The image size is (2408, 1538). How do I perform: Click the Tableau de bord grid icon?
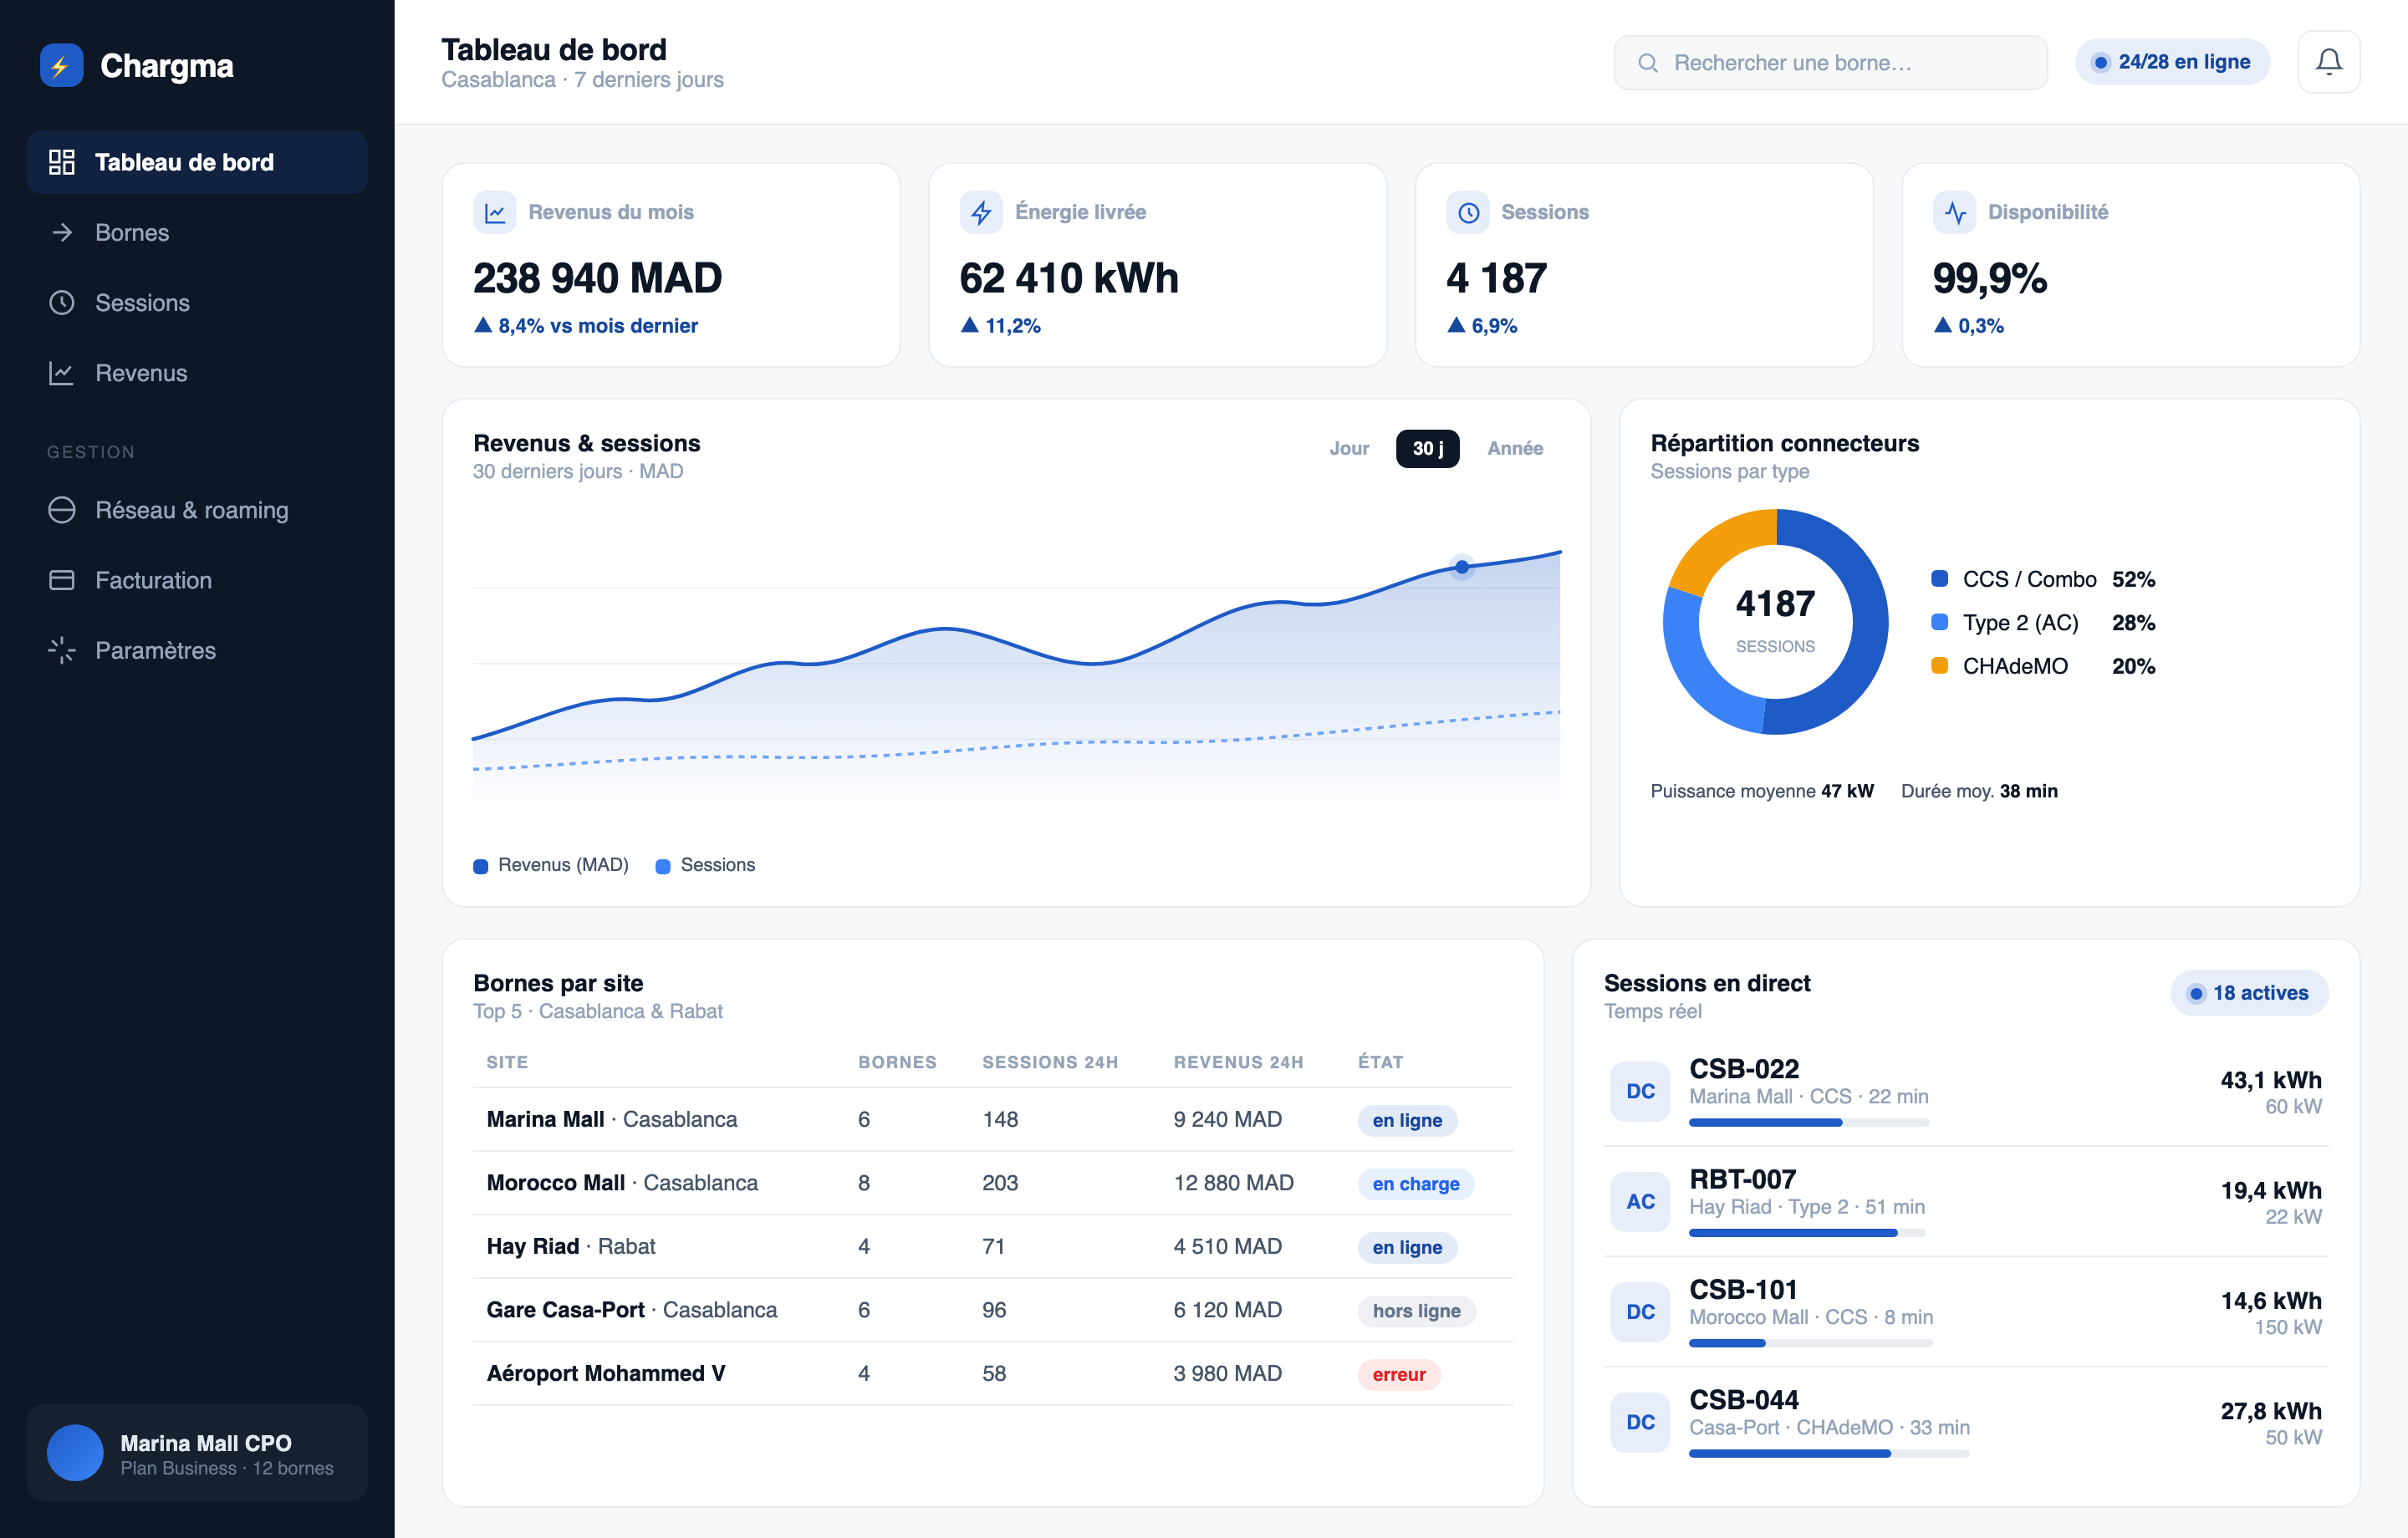[x=62, y=162]
